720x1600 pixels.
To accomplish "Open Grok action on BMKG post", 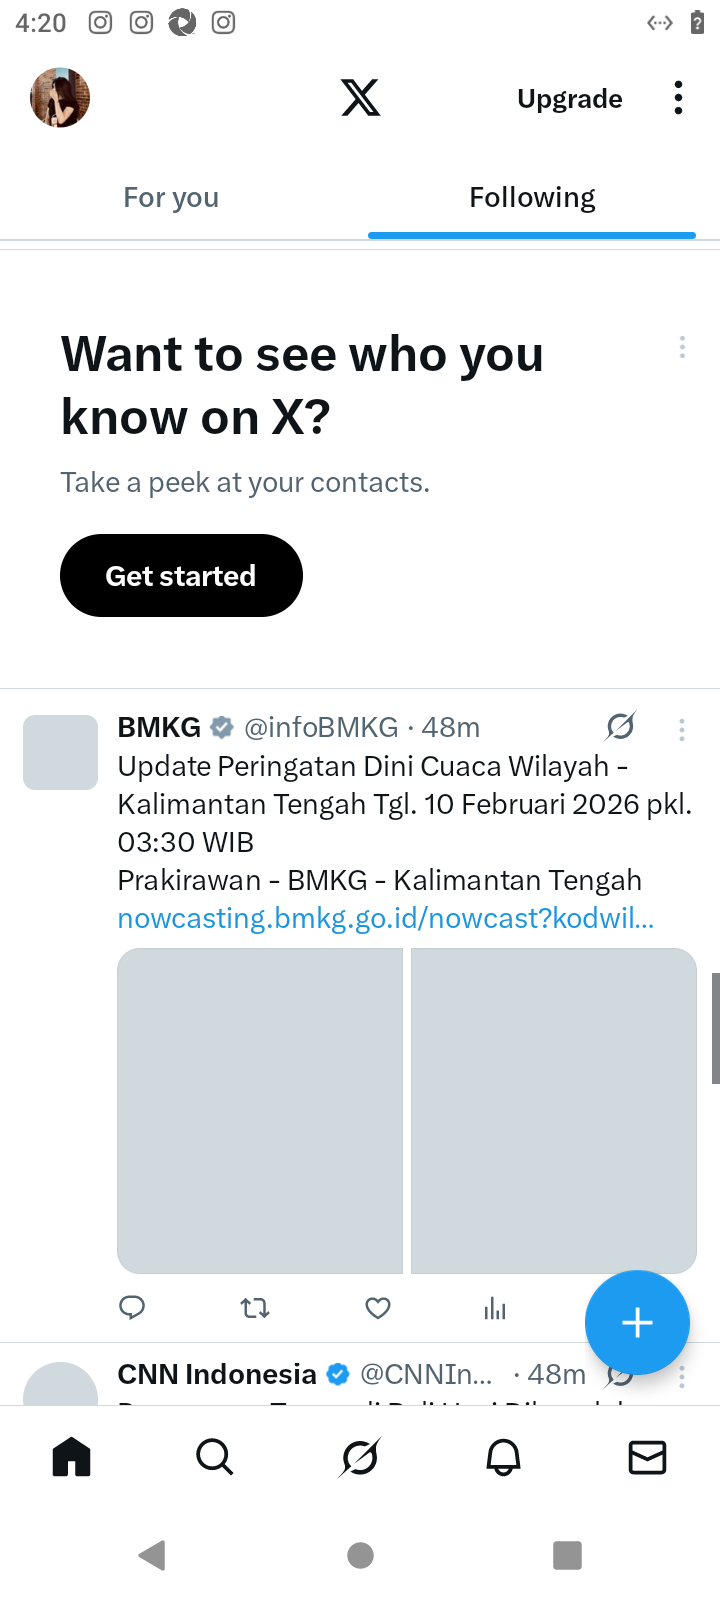I will tap(620, 727).
